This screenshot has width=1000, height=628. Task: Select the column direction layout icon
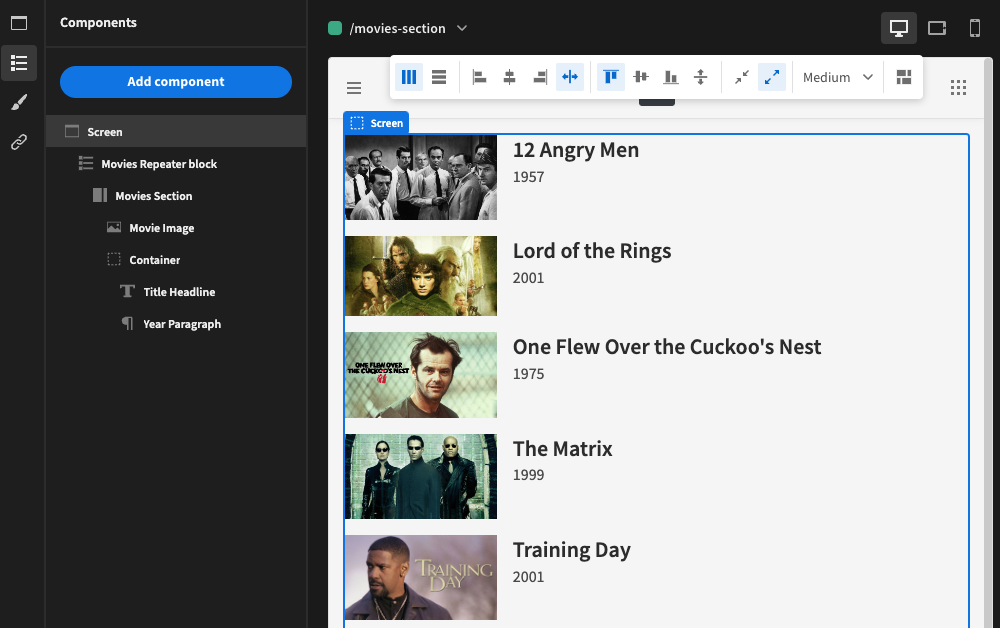click(409, 77)
